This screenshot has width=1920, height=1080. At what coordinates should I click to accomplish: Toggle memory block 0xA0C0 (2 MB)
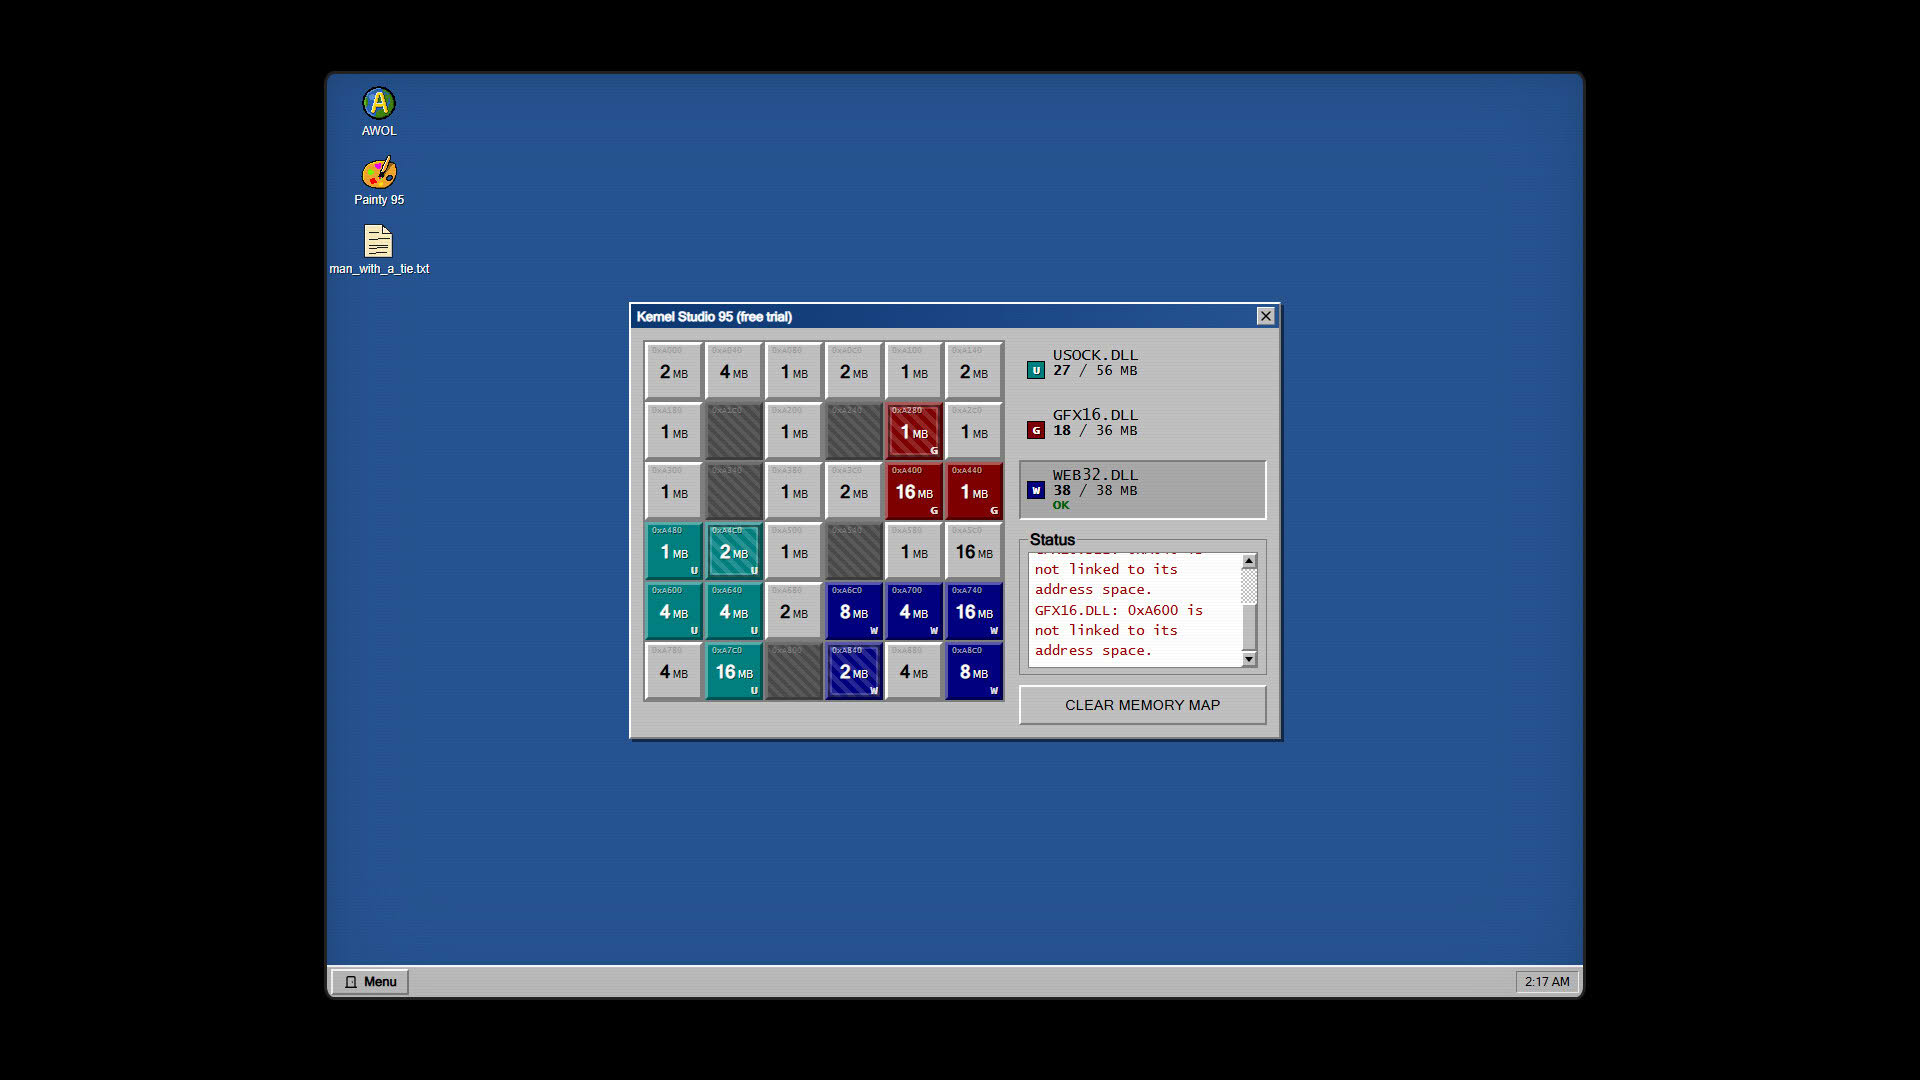click(854, 371)
